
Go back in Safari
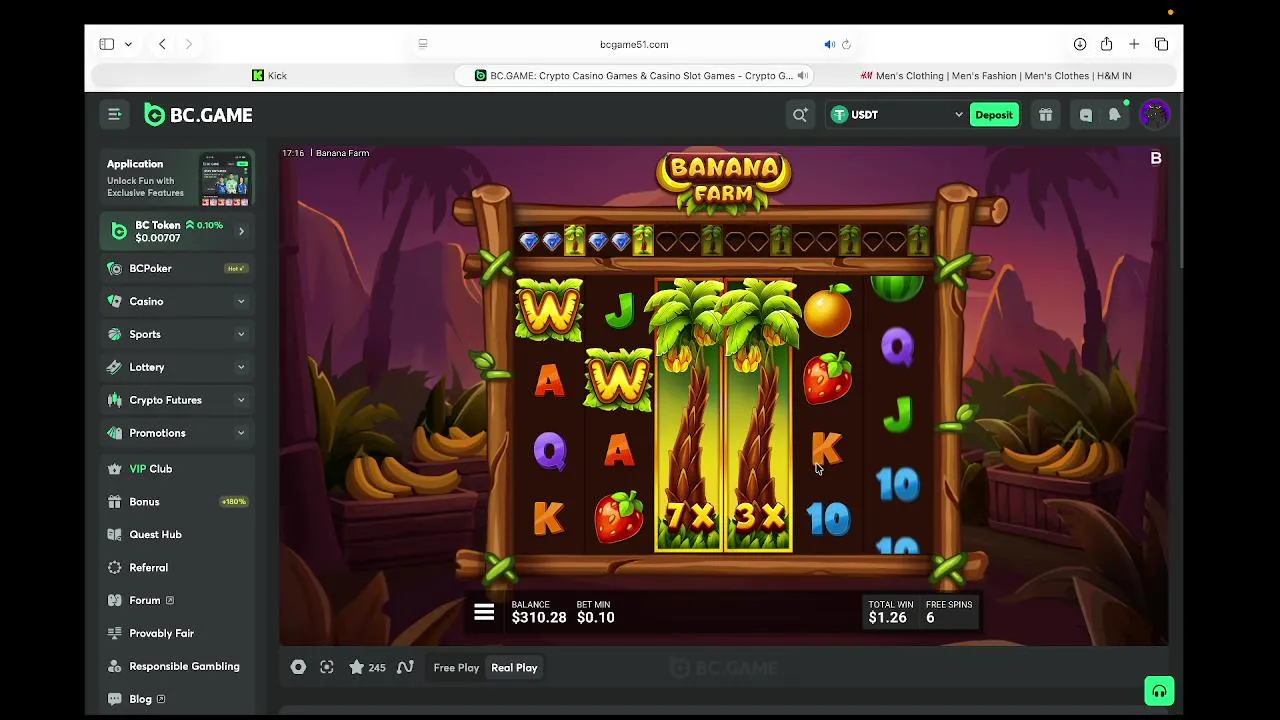(x=162, y=44)
